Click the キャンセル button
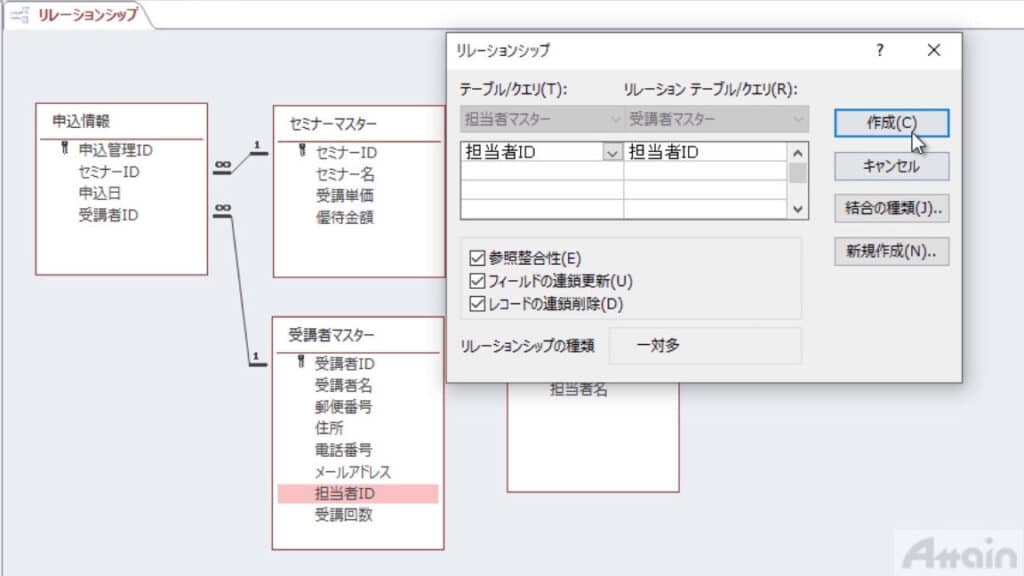1024x576 pixels. tap(890, 167)
